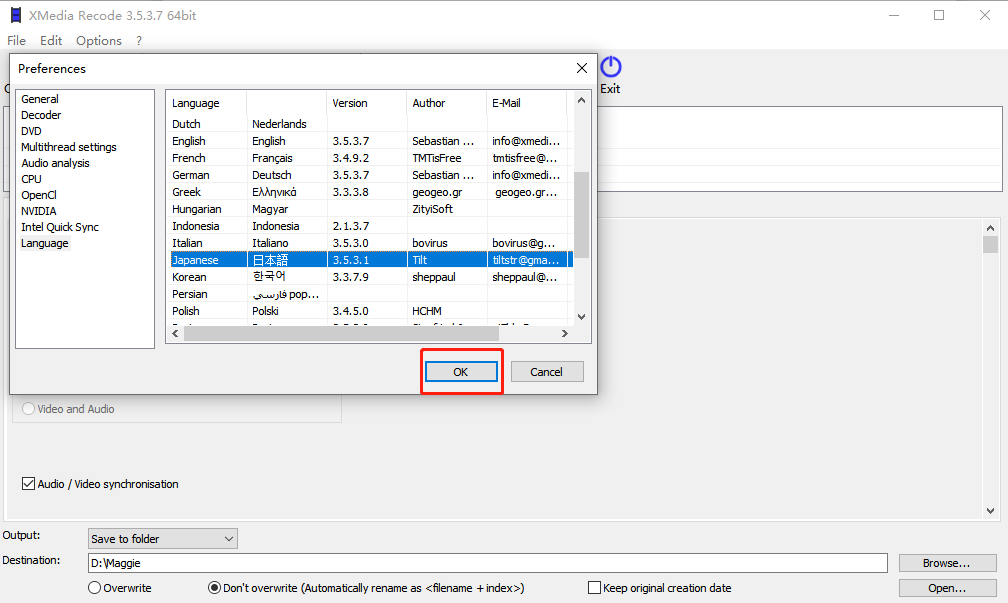Select the German language row
Image resolution: width=1008 pixels, height=603 pixels.
pyautogui.click(x=371, y=175)
